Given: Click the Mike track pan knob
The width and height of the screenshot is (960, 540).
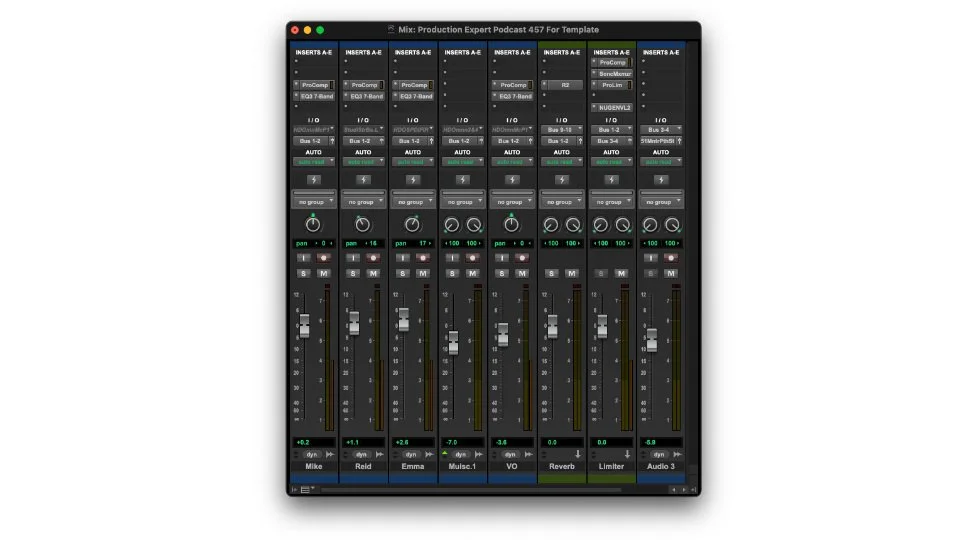Looking at the screenshot, I should [313, 224].
